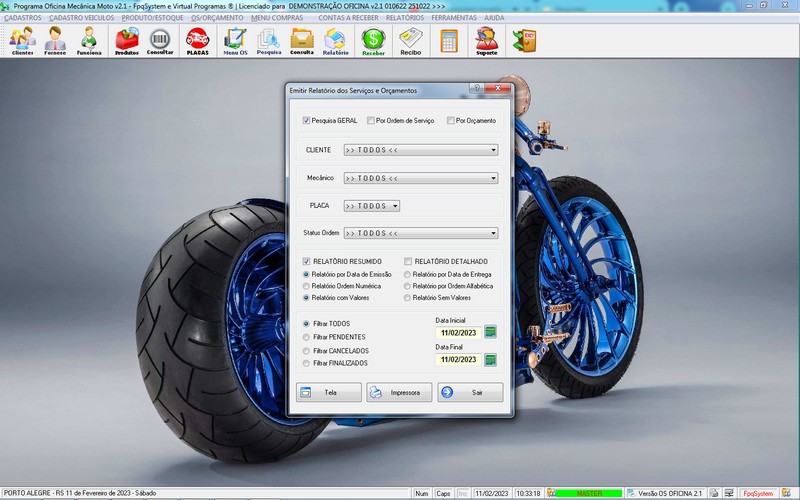The width and height of the screenshot is (800, 500).
Task: Check the RELATÓRIO DETALHADO checkbox
Action: pyautogui.click(x=408, y=261)
